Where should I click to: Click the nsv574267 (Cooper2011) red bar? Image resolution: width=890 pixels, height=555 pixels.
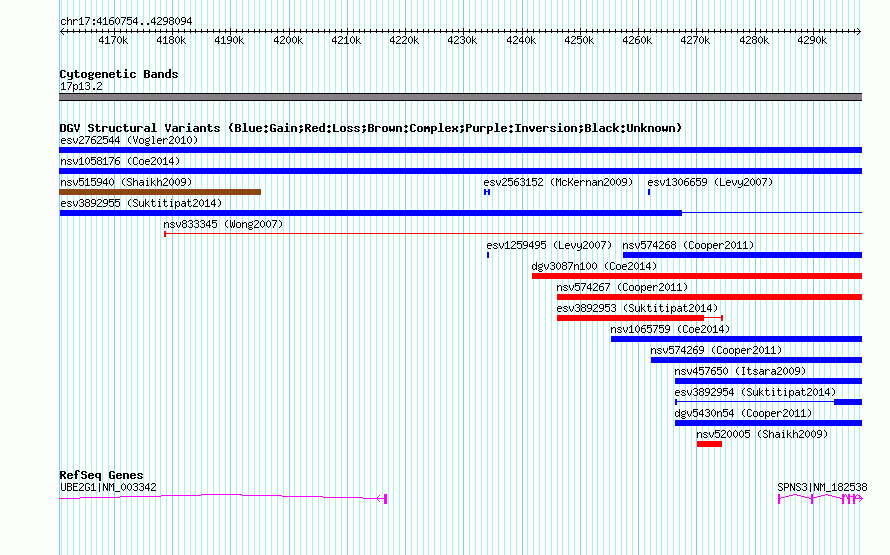(710, 297)
